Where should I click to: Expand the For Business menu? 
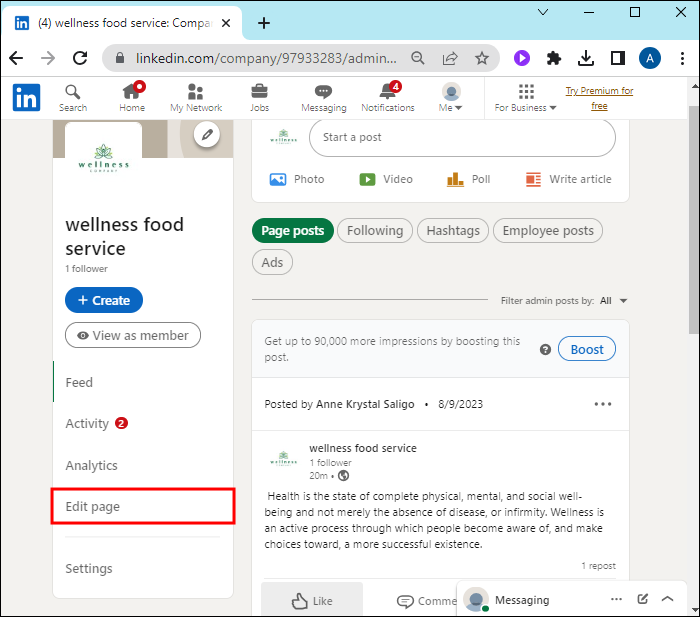[525, 98]
